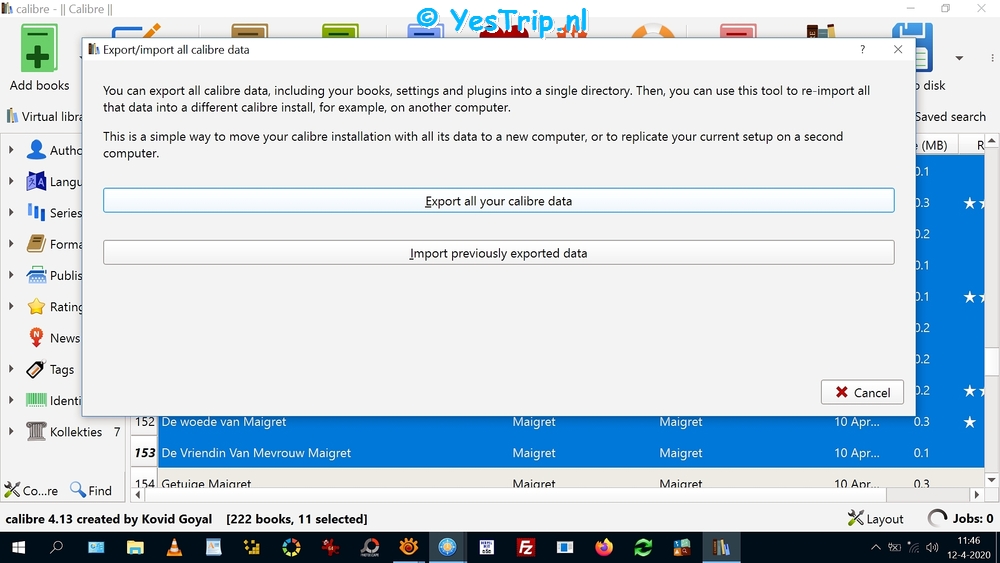Expand the Kollekties category
The width and height of the screenshot is (1000, 563).
(11, 432)
